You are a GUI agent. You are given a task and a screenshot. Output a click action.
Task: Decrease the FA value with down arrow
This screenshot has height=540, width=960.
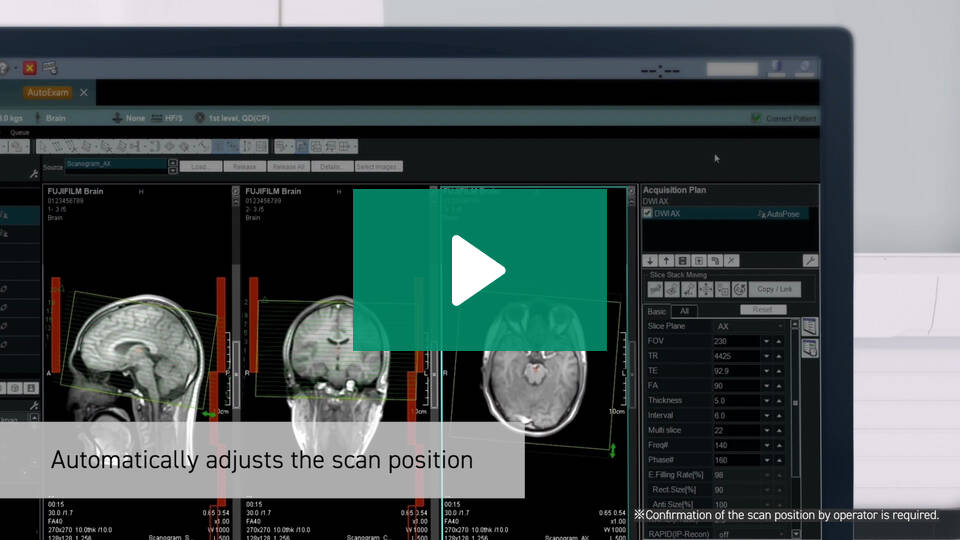tap(766, 386)
